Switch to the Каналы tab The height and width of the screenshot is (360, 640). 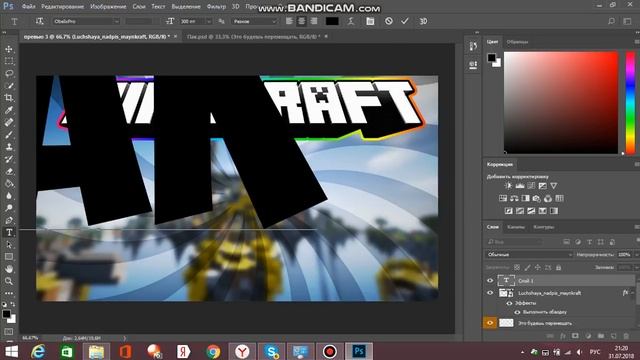(516, 227)
